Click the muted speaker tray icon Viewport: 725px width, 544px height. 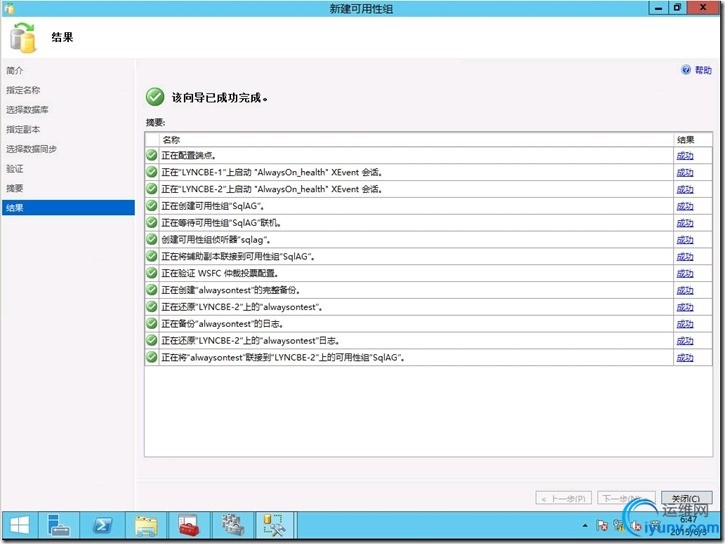coord(636,526)
